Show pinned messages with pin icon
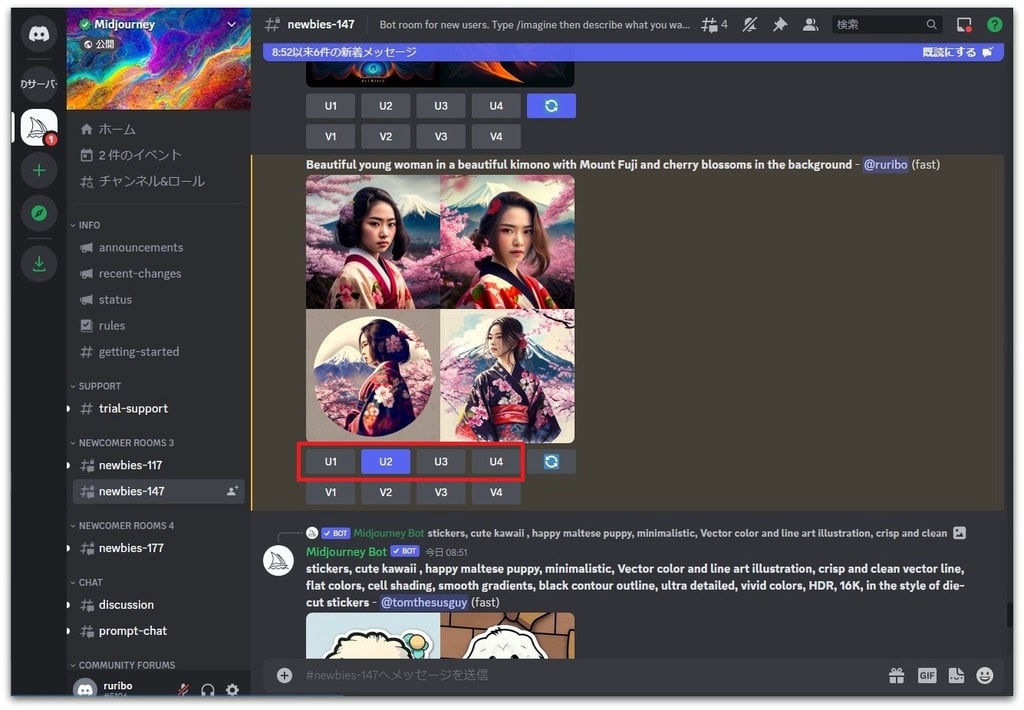 780,25
